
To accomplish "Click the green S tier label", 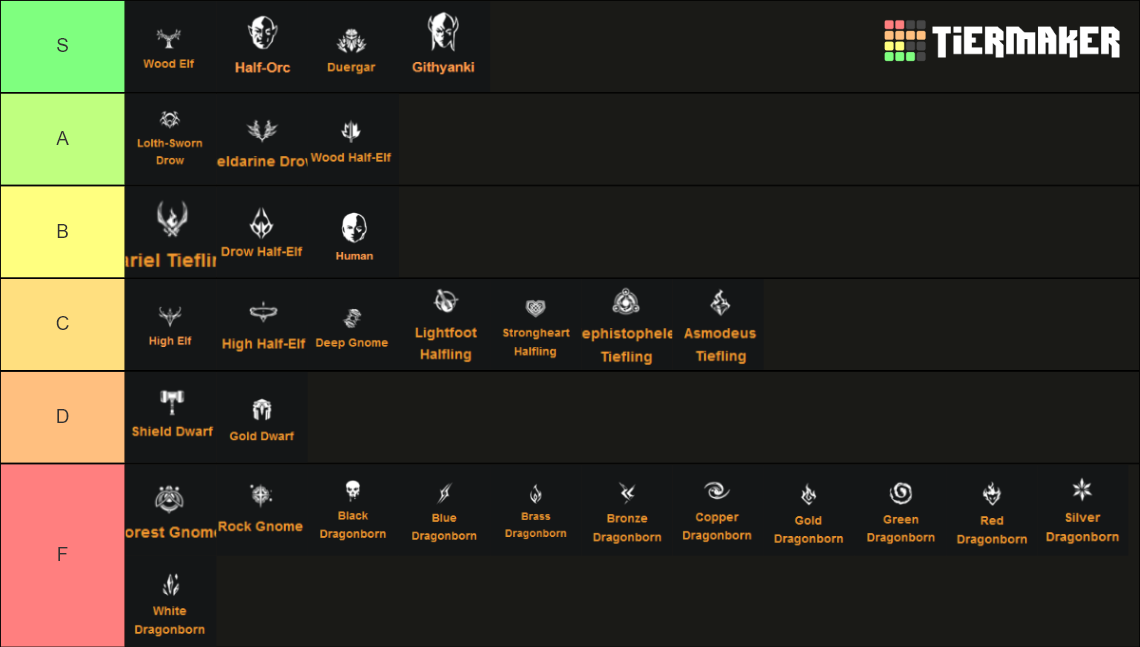I will click(62, 46).
